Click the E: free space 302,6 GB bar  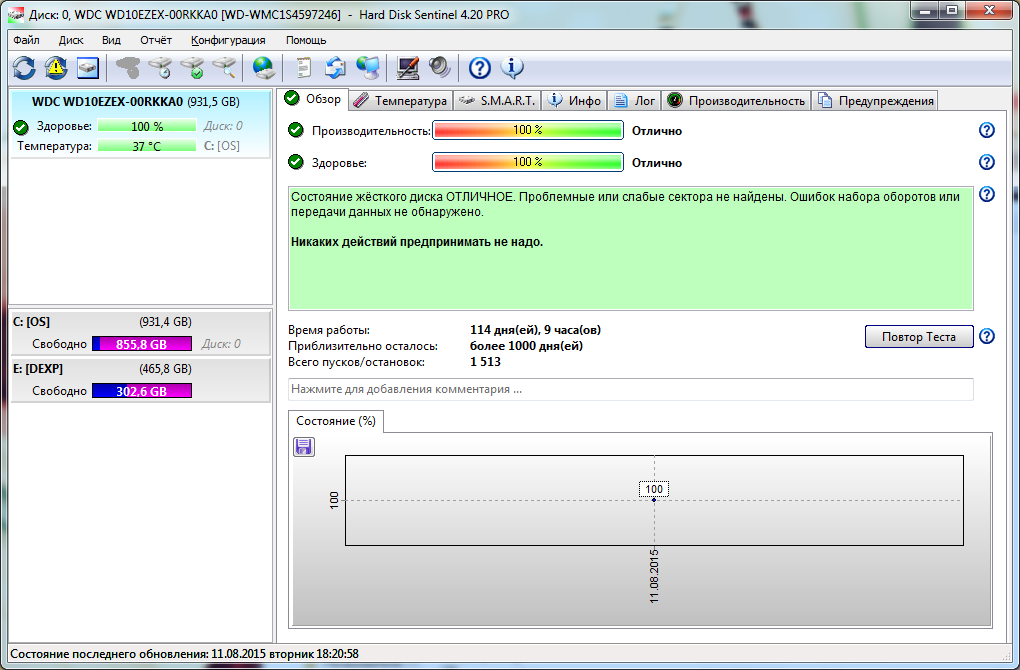pyautogui.click(x=142, y=390)
